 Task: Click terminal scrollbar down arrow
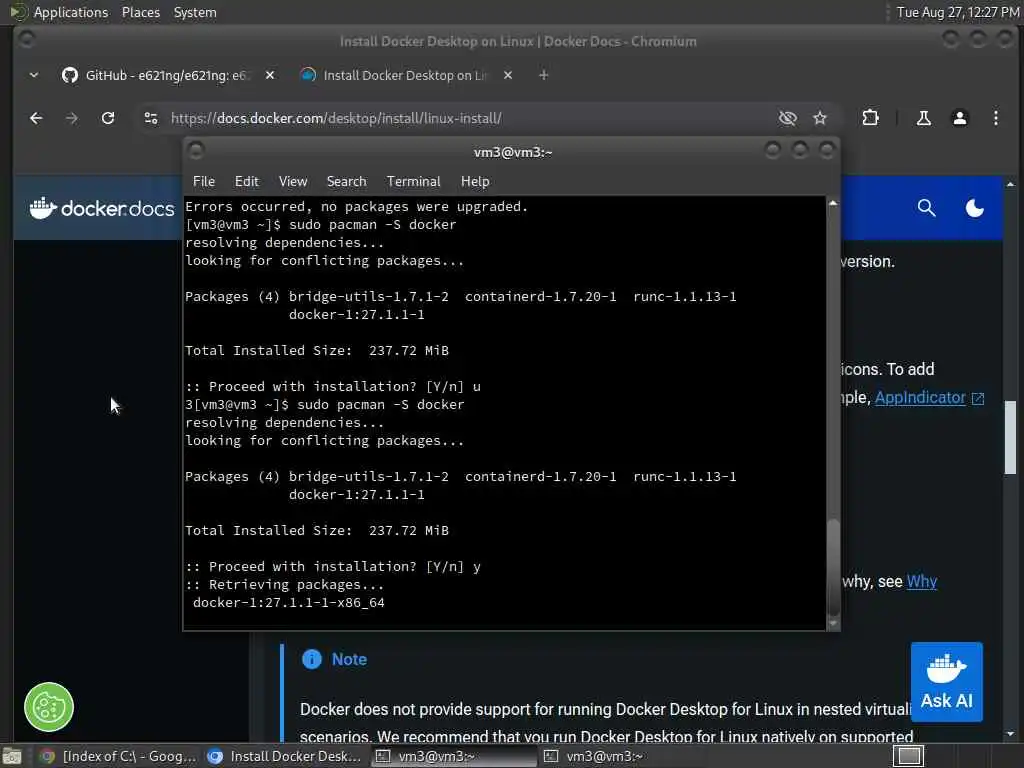(833, 624)
